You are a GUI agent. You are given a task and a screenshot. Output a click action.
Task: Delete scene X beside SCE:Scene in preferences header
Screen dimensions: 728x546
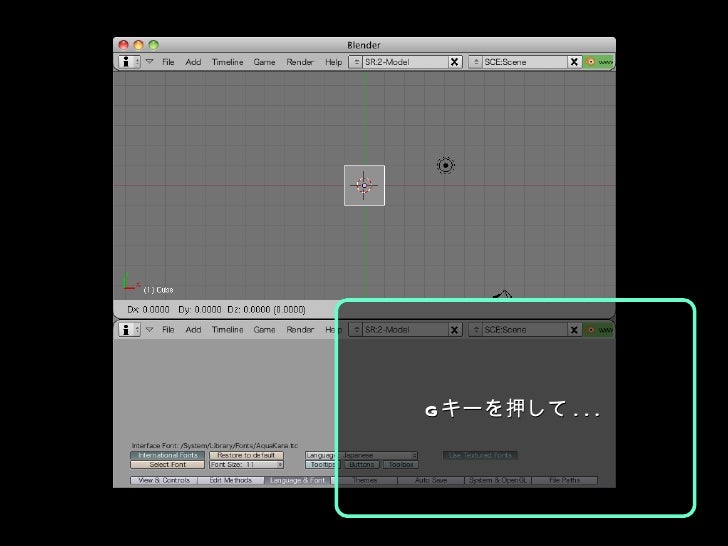coord(574,330)
